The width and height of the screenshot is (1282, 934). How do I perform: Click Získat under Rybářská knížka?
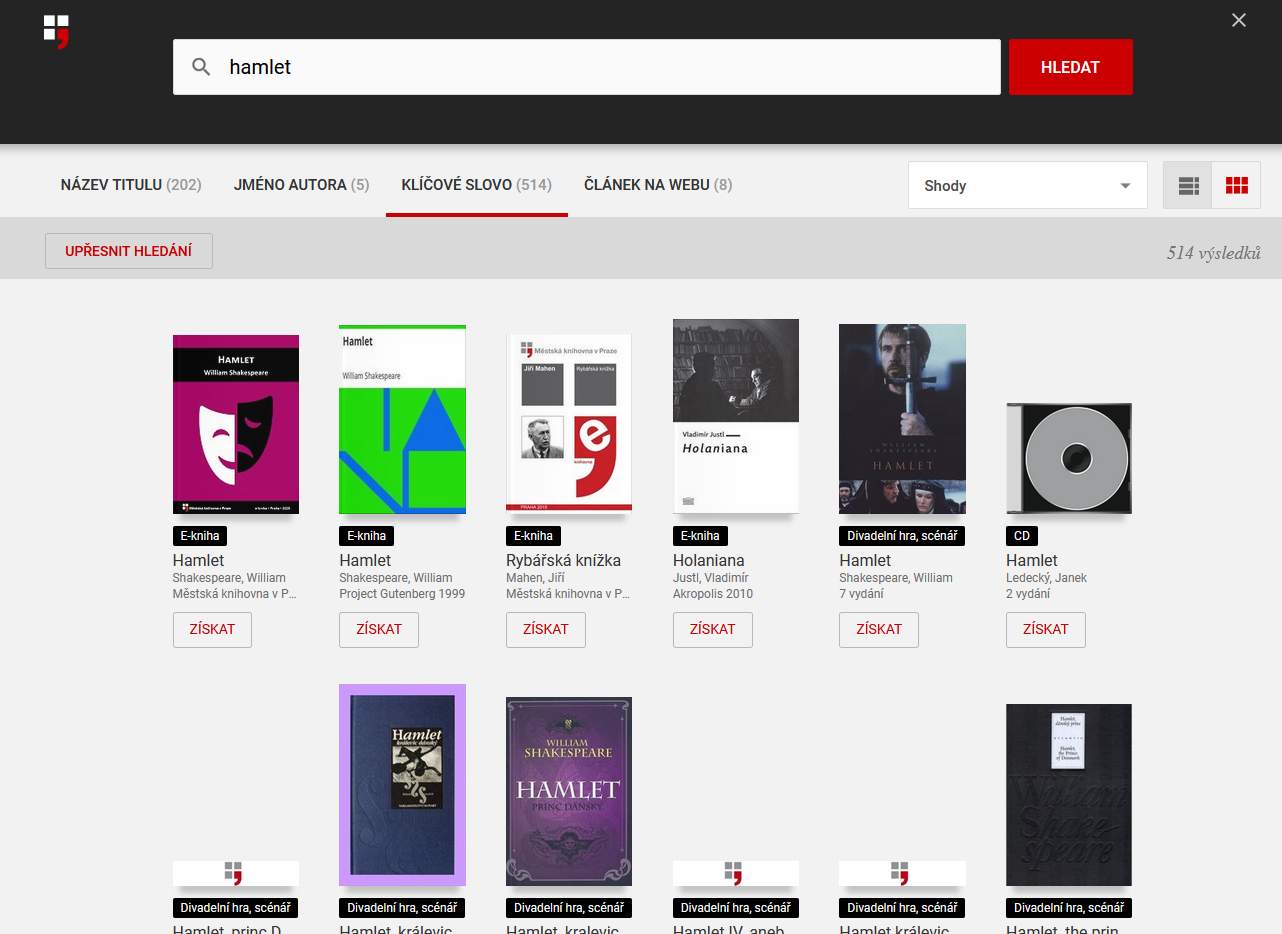coord(545,630)
